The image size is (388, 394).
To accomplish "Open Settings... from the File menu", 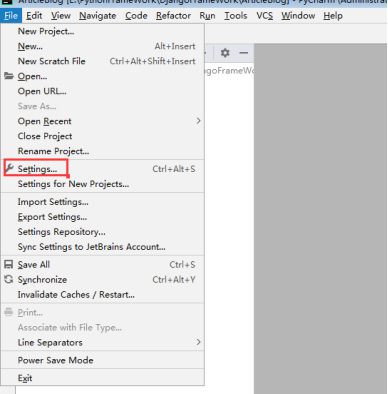I will tap(103, 169).
